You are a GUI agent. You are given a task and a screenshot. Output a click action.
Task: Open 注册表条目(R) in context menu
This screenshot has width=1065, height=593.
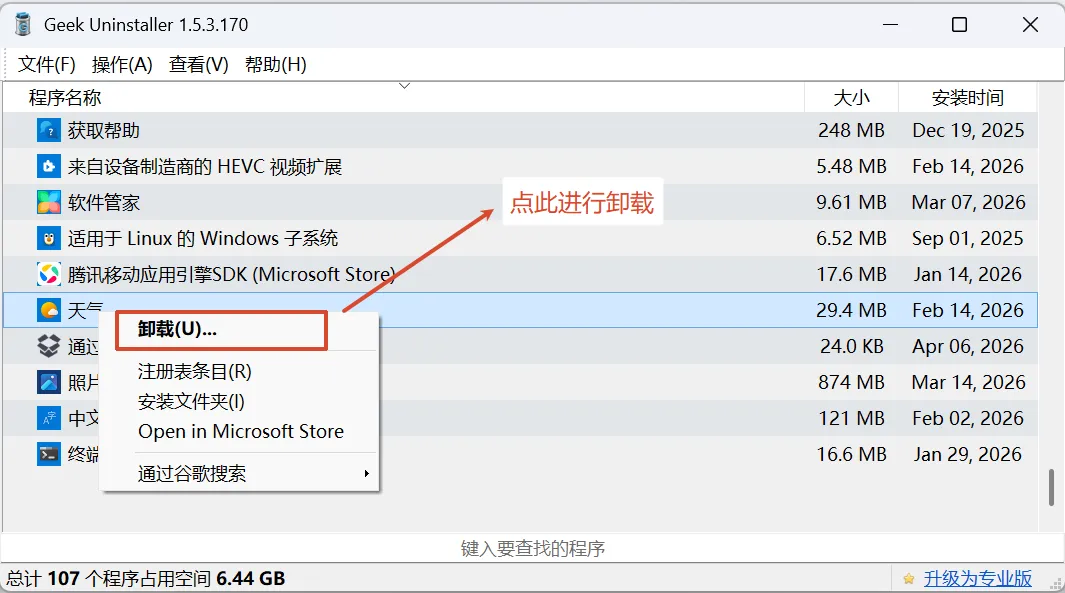pos(195,372)
